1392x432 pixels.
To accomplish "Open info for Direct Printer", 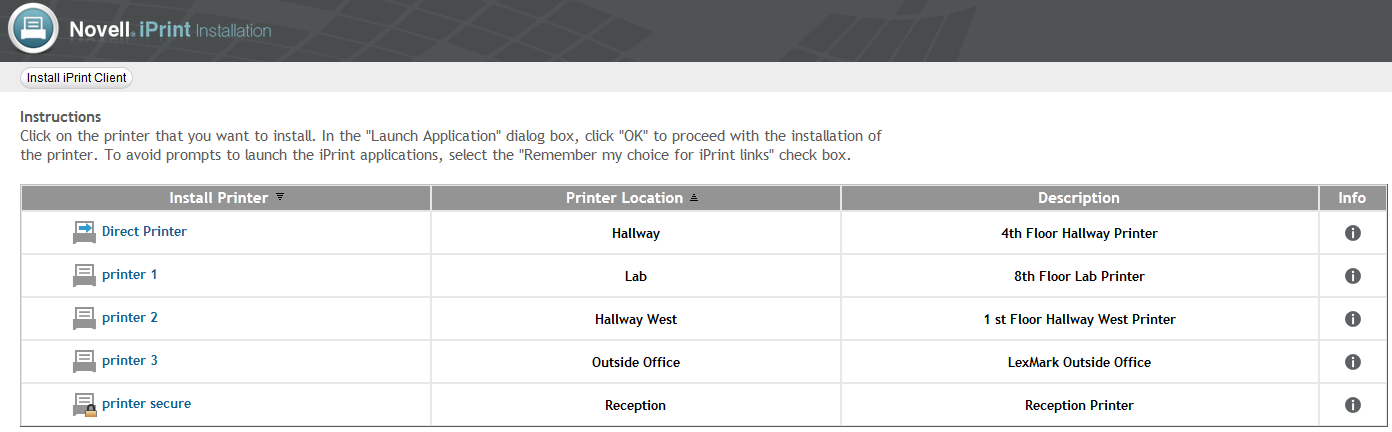I will pyautogui.click(x=1352, y=233).
